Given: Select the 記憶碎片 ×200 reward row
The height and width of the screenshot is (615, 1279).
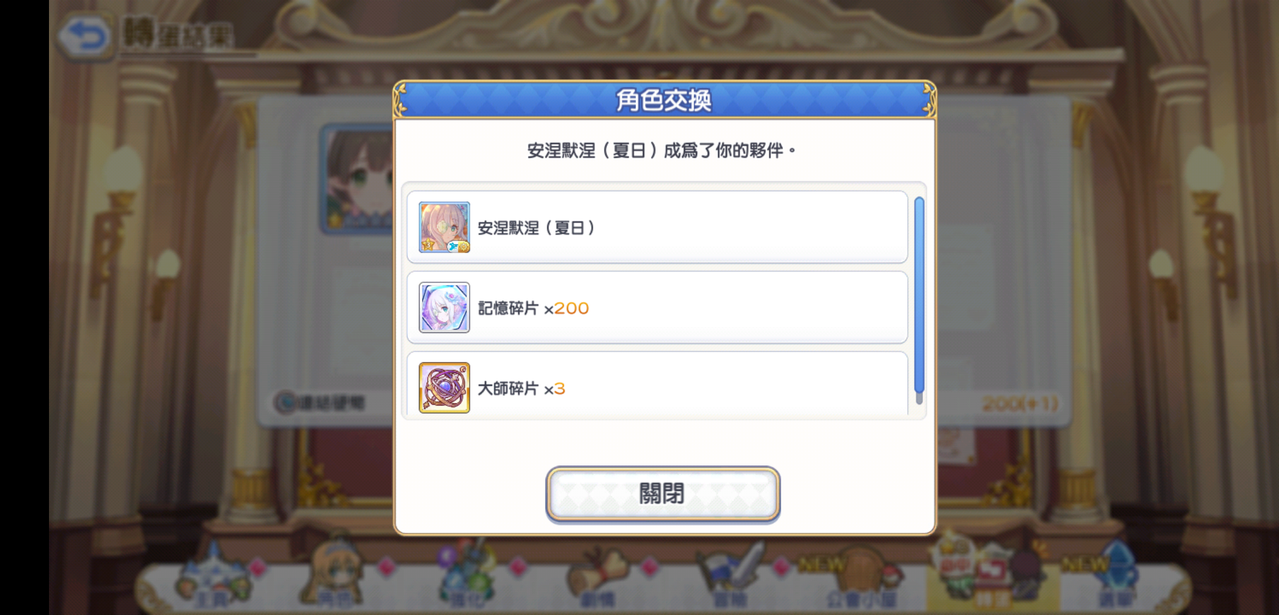Looking at the screenshot, I should click(657, 307).
